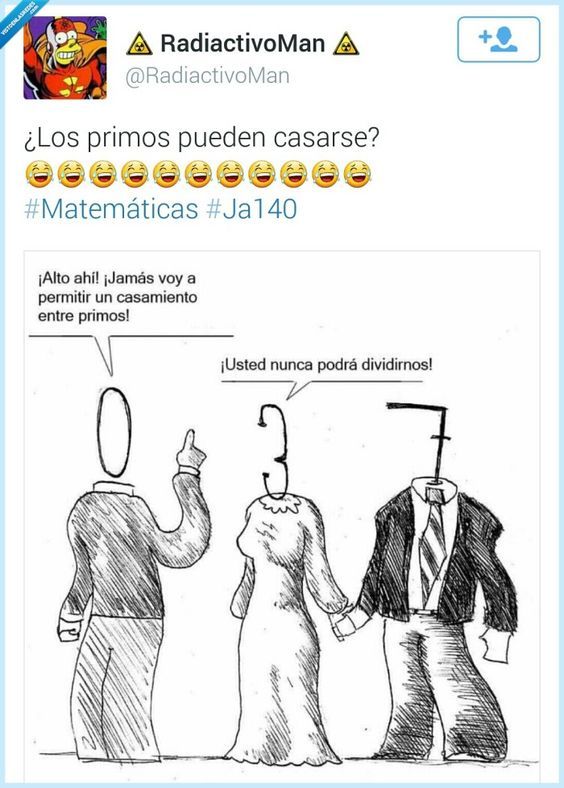Click the left radioactive warning icon
Screen dimensions: 564x788
click(x=139, y=44)
